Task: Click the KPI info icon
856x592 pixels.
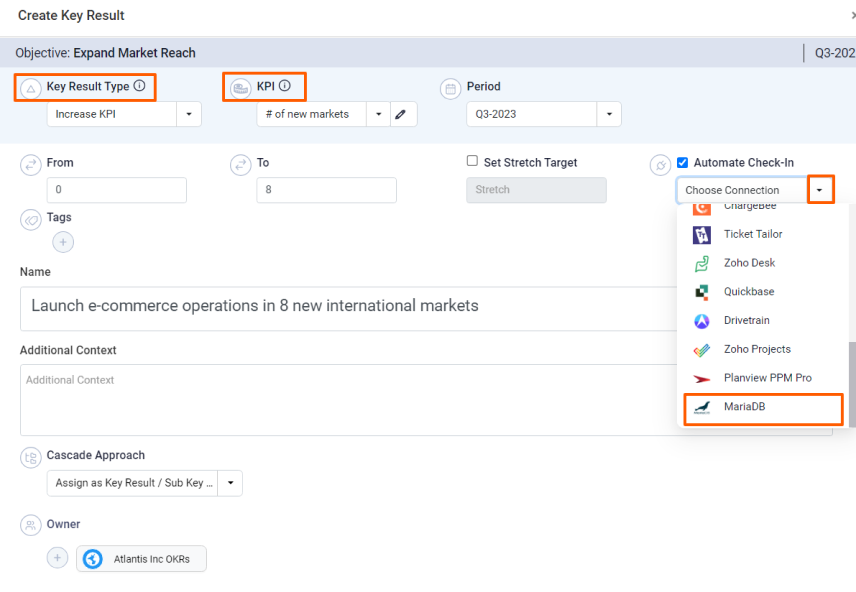Action: pos(285,86)
